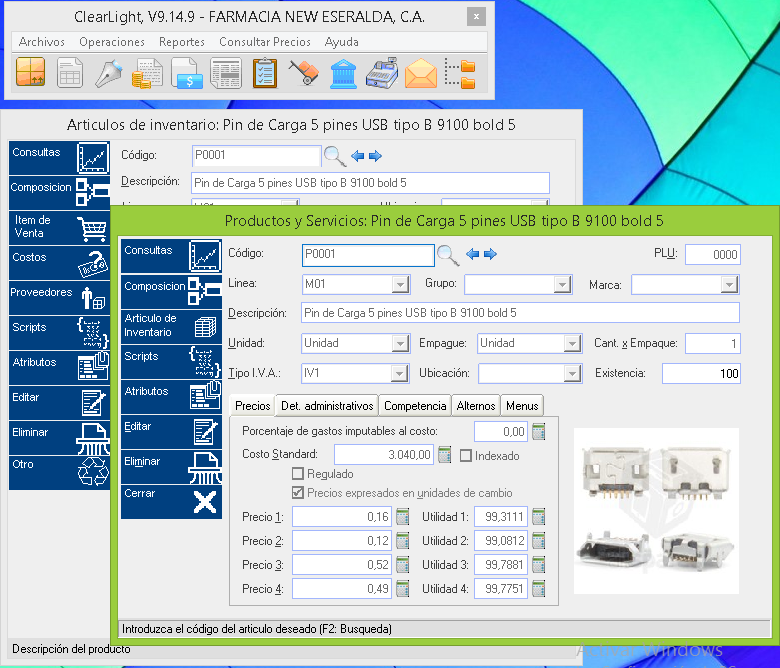780x668 pixels.
Task: Switch to the Competencia tab
Action: [x=415, y=406]
